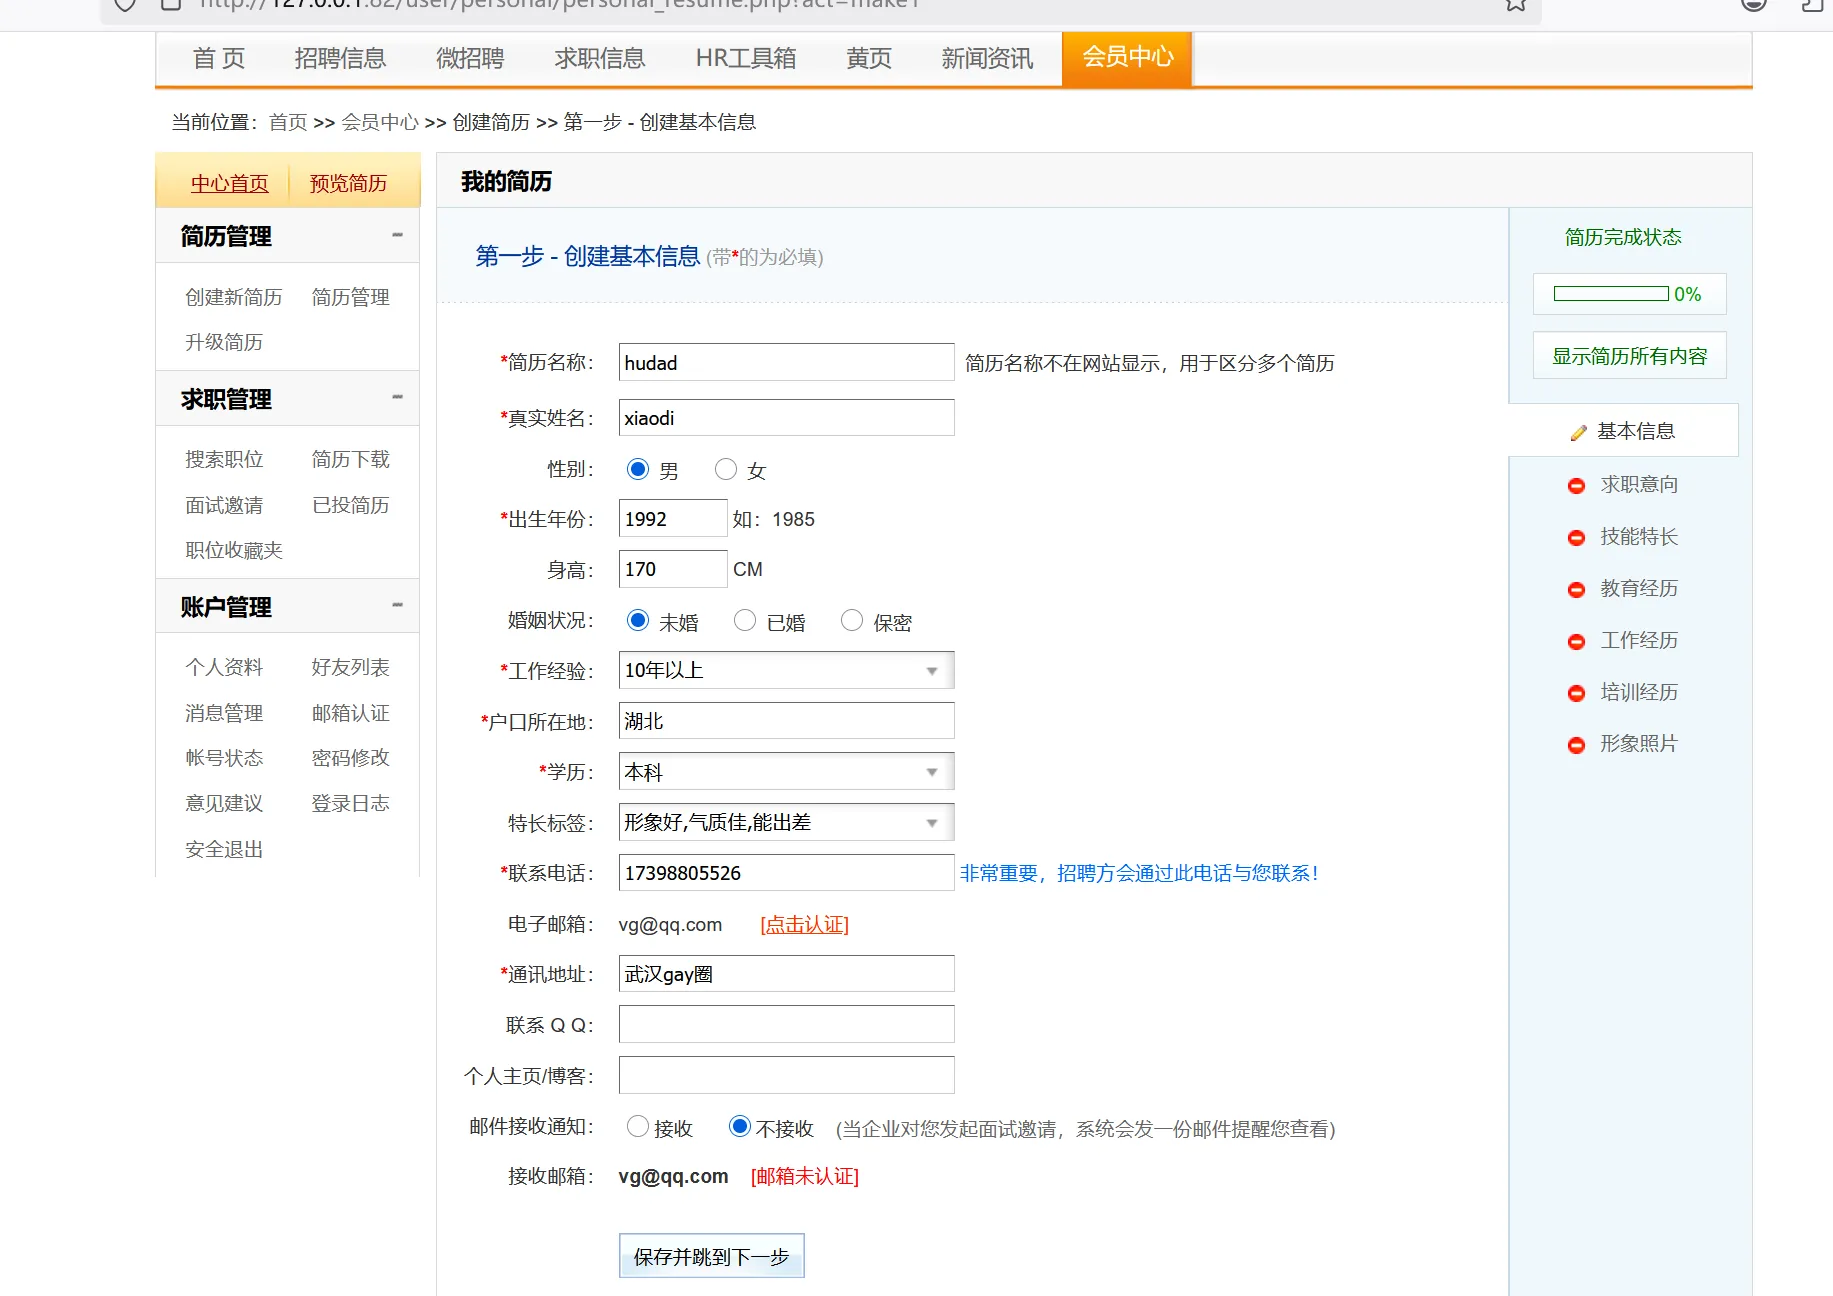1833x1296 pixels.
Task: Click the red icon next to 教育经历
Action: [x=1576, y=589]
